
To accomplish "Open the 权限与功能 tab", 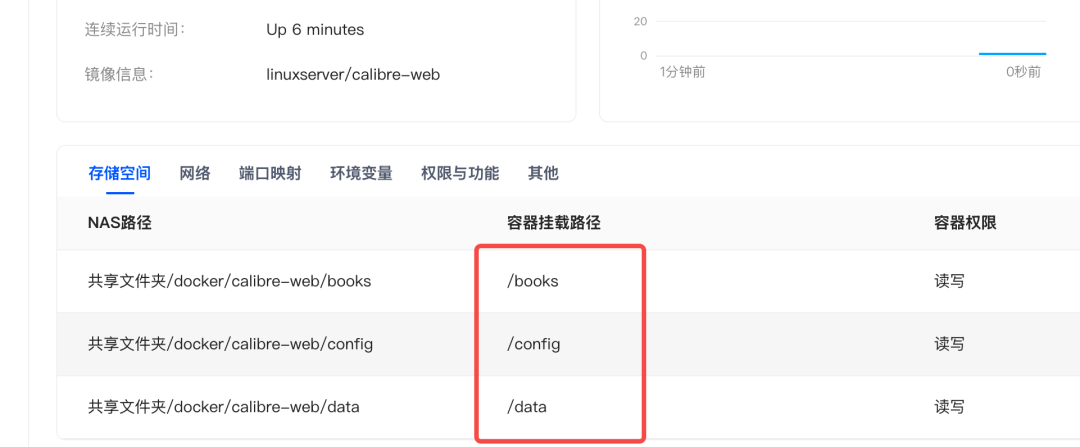I will (460, 173).
